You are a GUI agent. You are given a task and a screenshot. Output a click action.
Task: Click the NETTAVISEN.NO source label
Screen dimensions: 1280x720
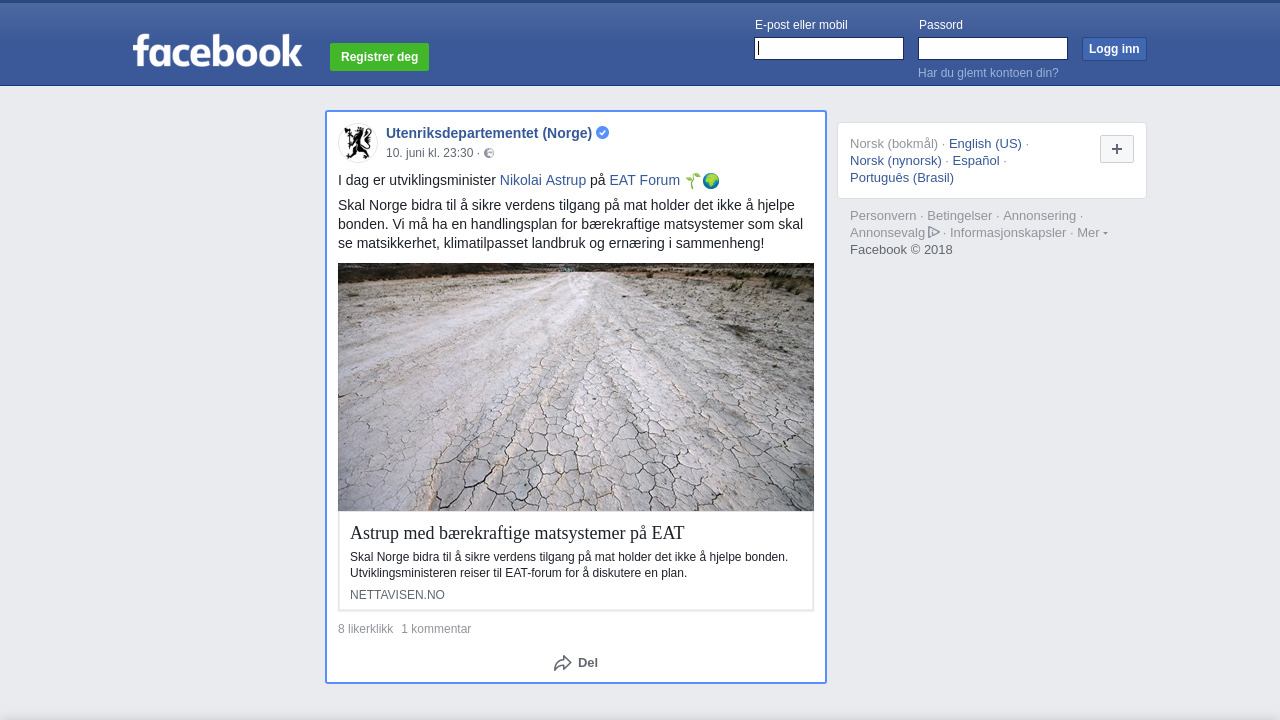pyautogui.click(x=398, y=595)
